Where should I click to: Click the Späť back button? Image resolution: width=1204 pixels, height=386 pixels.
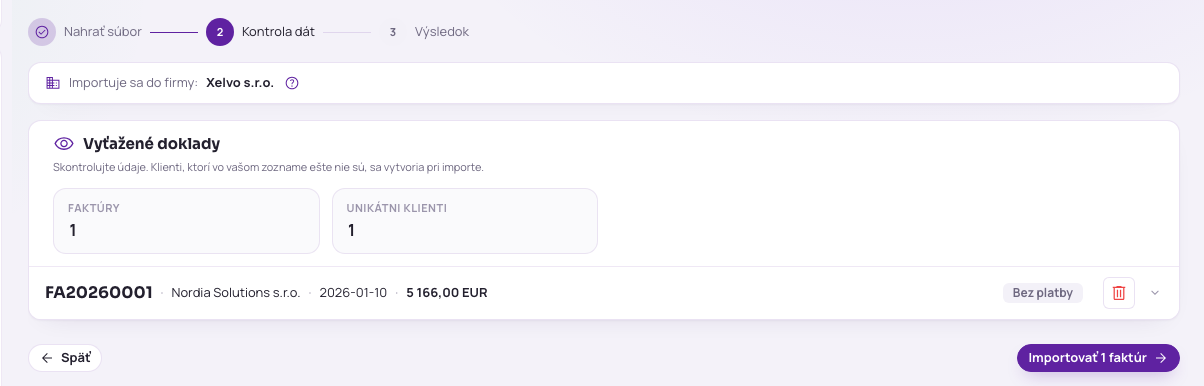(x=65, y=358)
